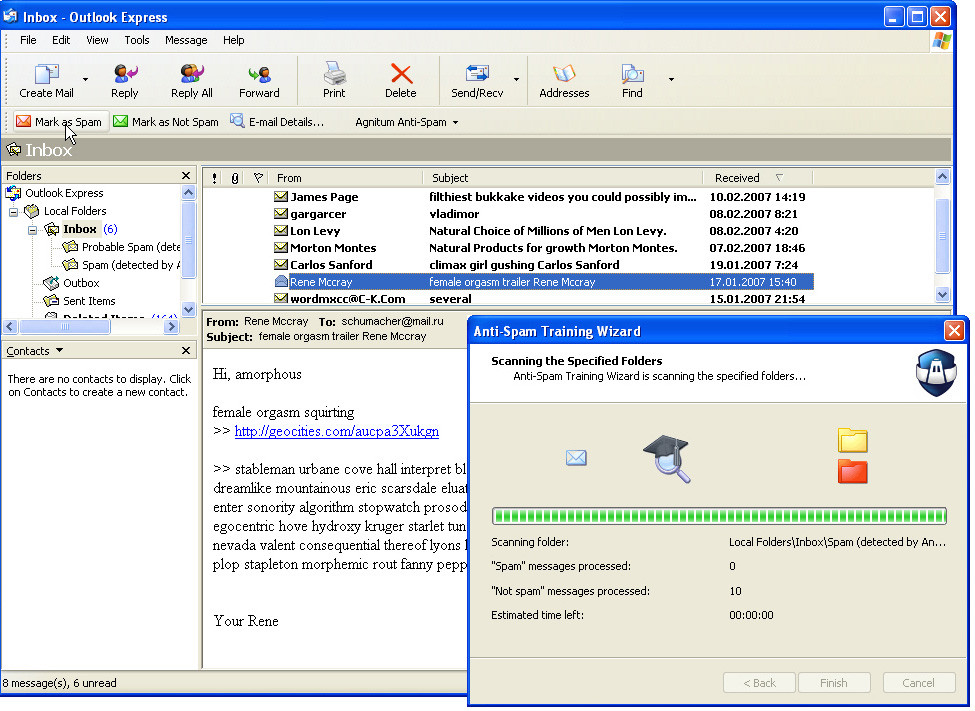Mark message as Spam
975x711 pixels.
click(60, 122)
